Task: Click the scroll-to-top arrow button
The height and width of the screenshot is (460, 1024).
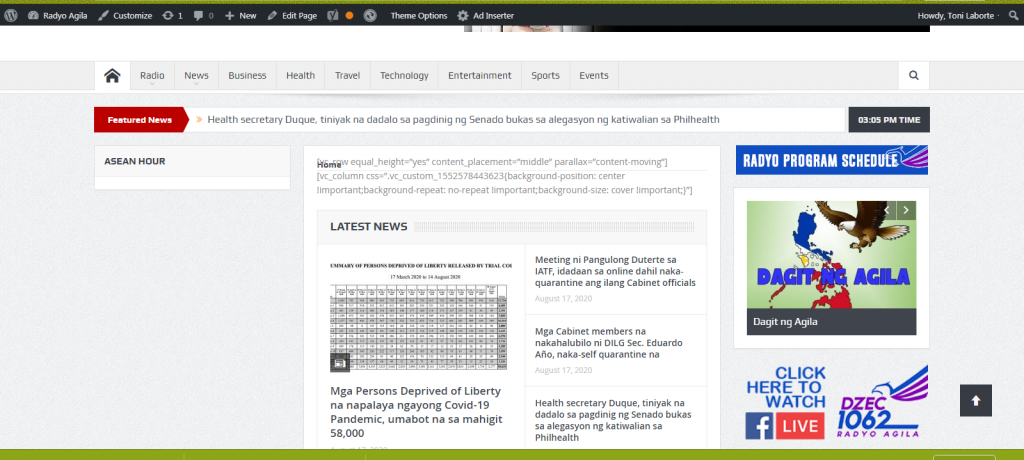Action: [x=976, y=400]
